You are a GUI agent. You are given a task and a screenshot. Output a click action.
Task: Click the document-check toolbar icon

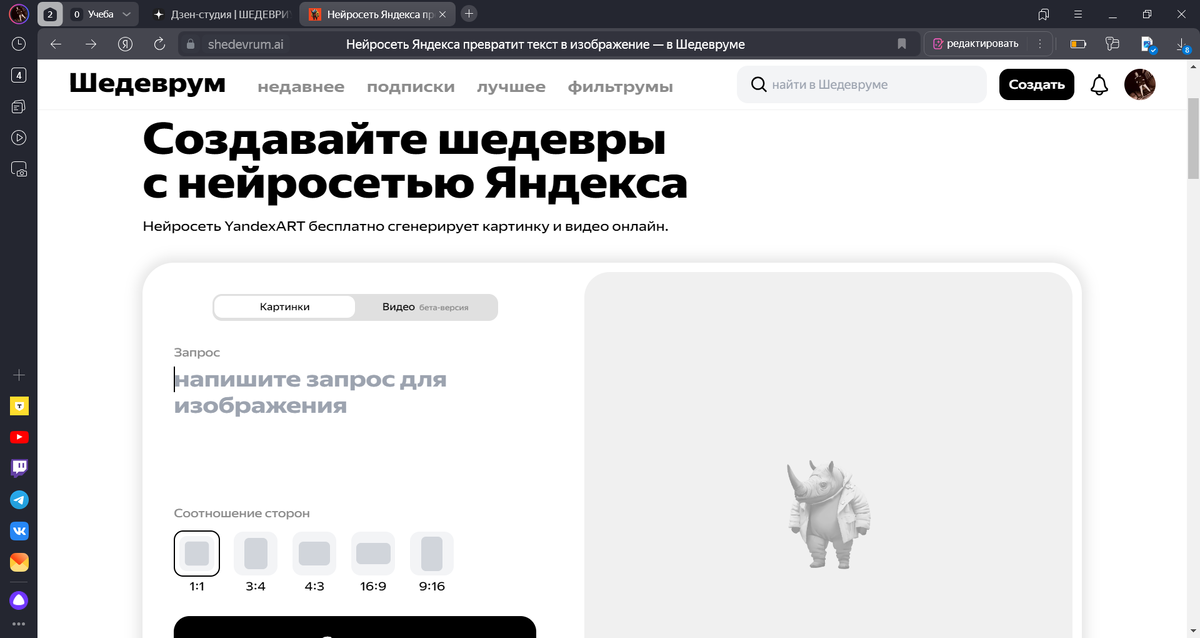pyautogui.click(x=1149, y=45)
